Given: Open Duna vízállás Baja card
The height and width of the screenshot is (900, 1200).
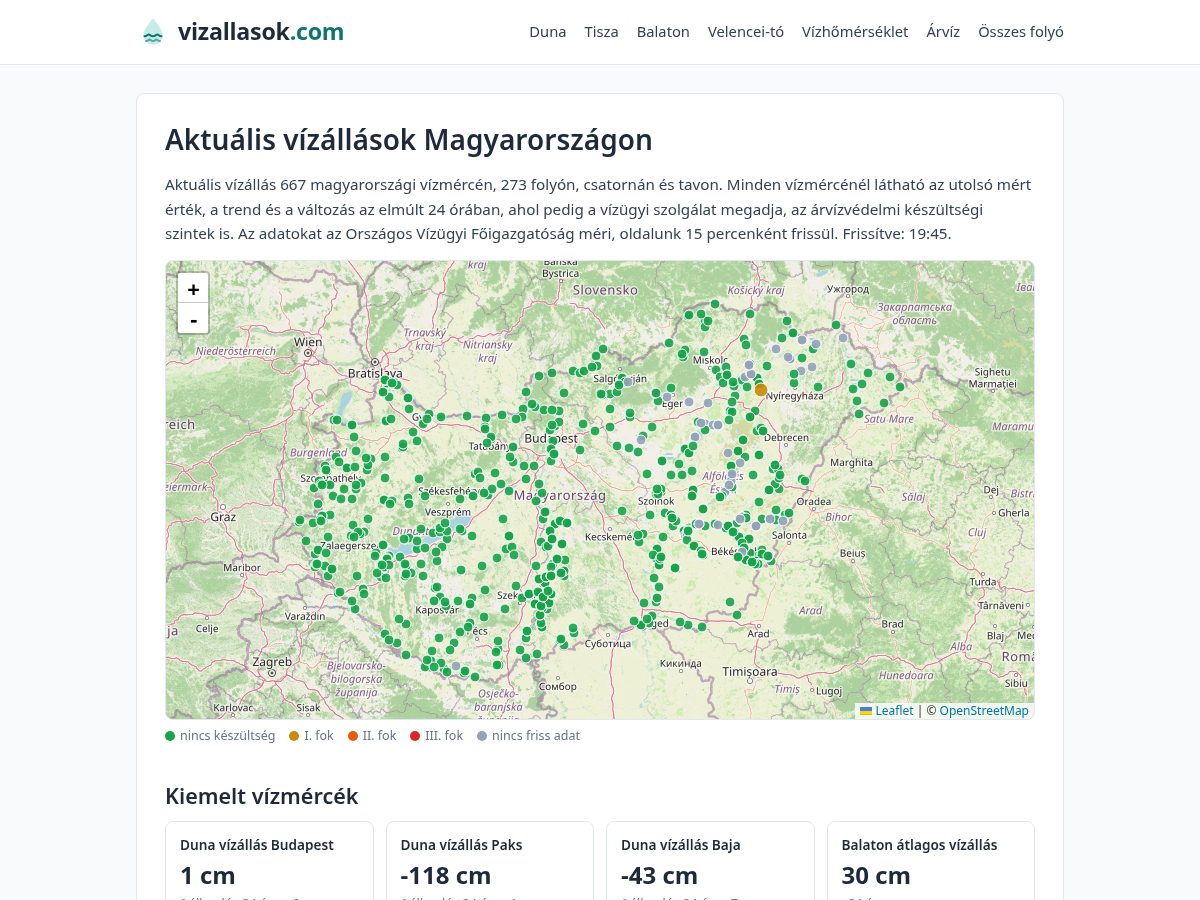Looking at the screenshot, I should pyautogui.click(x=711, y=861).
